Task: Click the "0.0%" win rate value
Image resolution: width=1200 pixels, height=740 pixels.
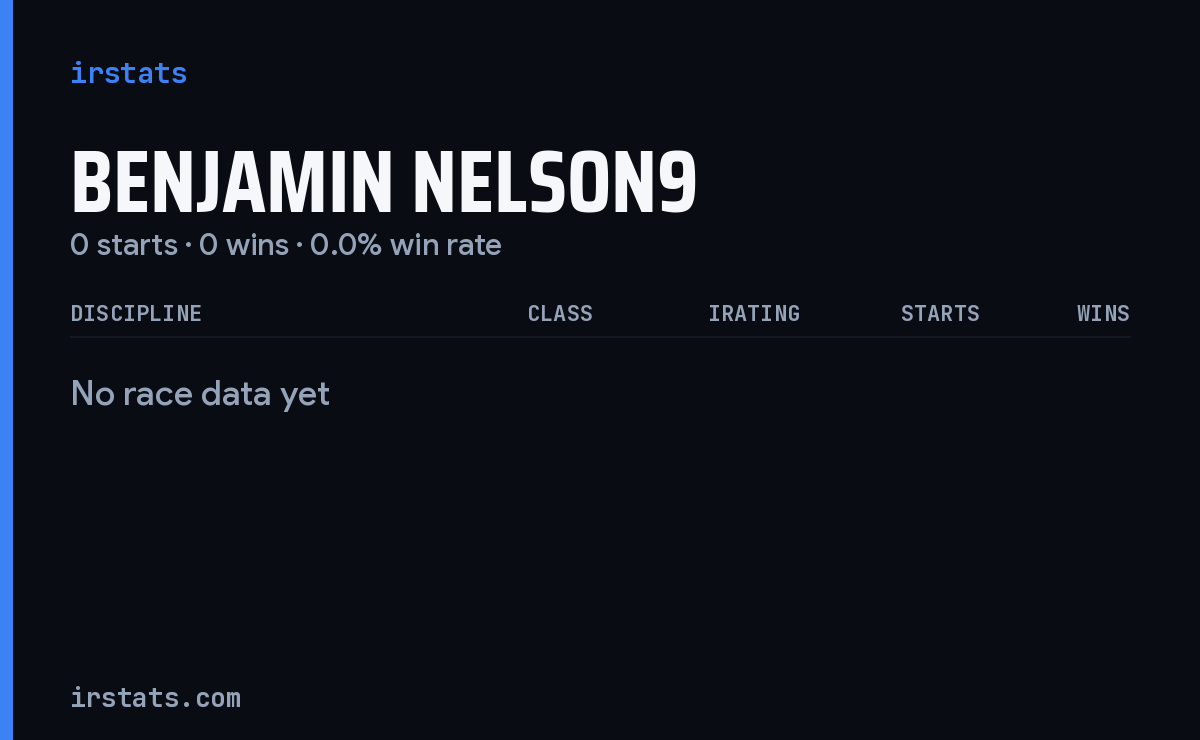Action: click(x=346, y=245)
